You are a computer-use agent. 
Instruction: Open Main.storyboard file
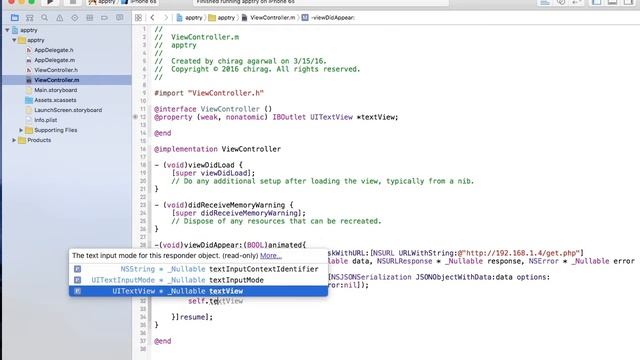pyautogui.click(x=56, y=90)
